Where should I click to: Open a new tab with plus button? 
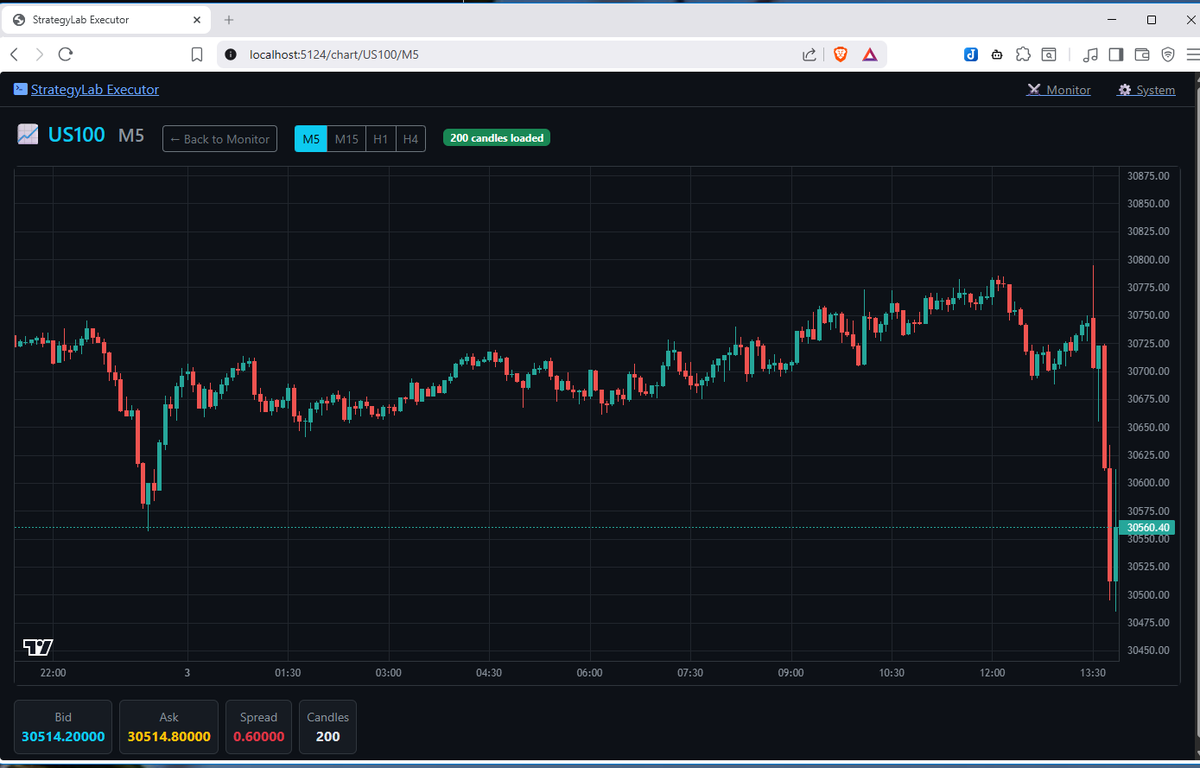(x=229, y=20)
